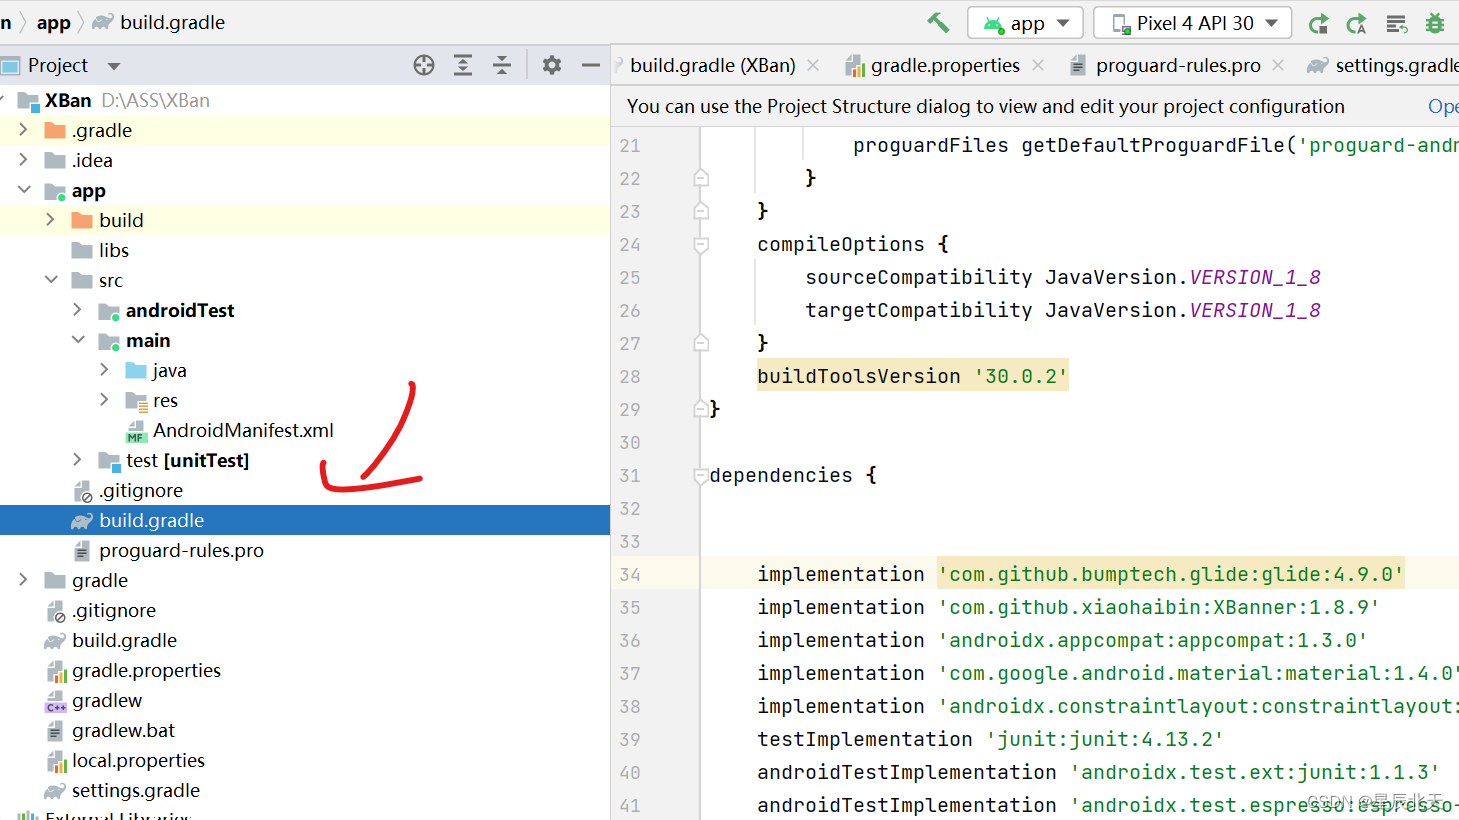Screen dimensions: 1459x820
Task: Click sourceCompatibility on line 25
Action: 918,277
